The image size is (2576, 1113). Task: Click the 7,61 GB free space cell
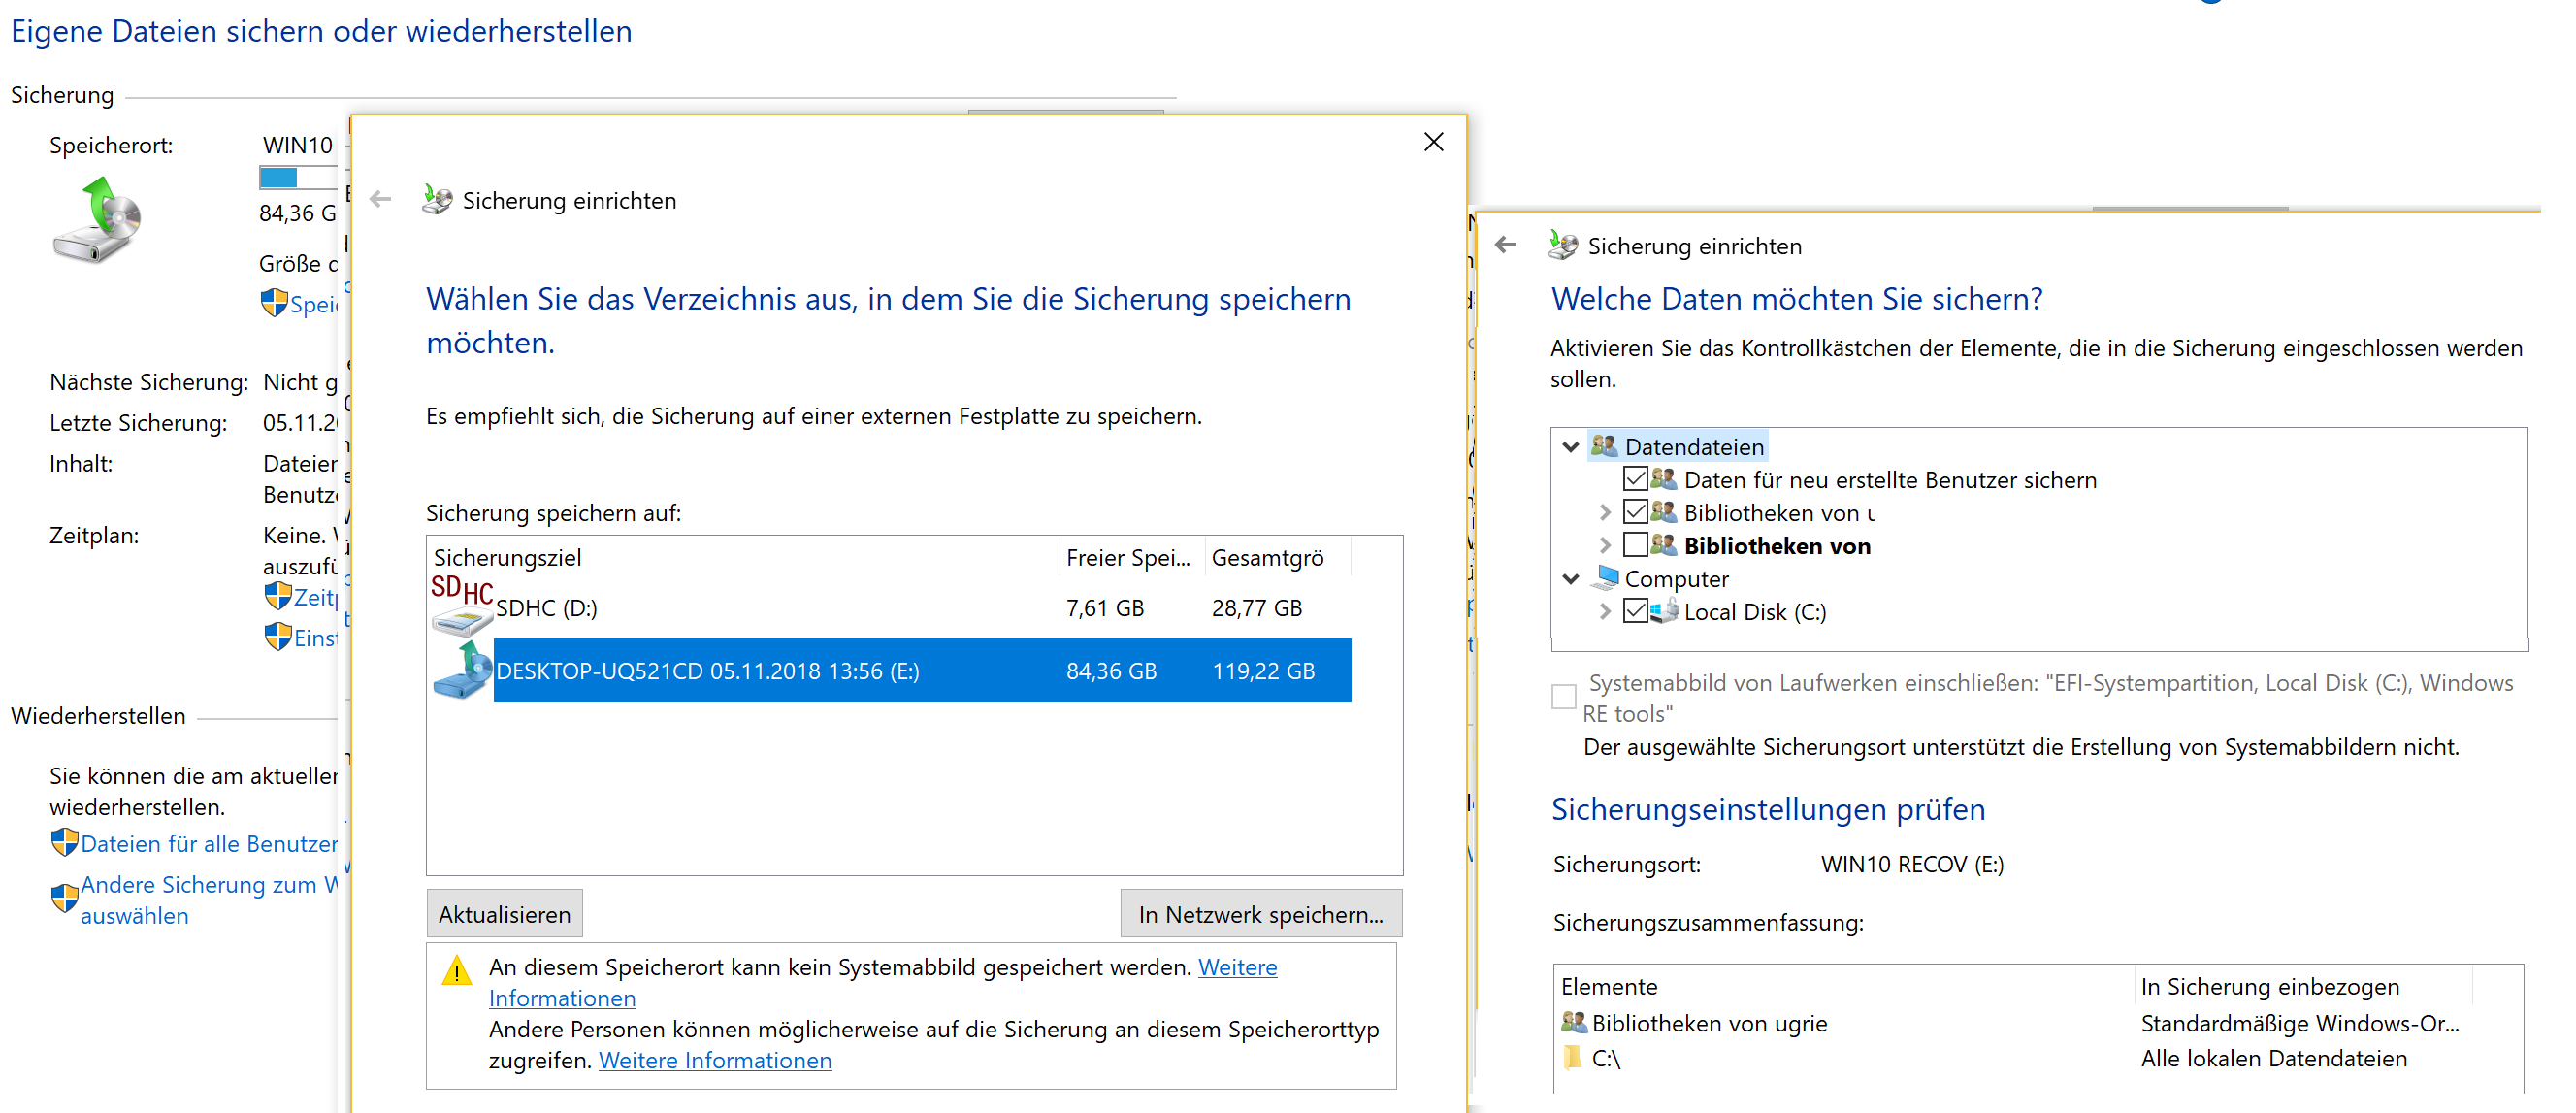pos(1105,607)
